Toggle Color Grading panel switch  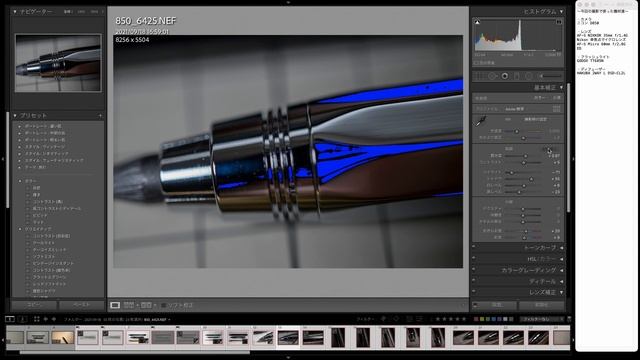474,269
